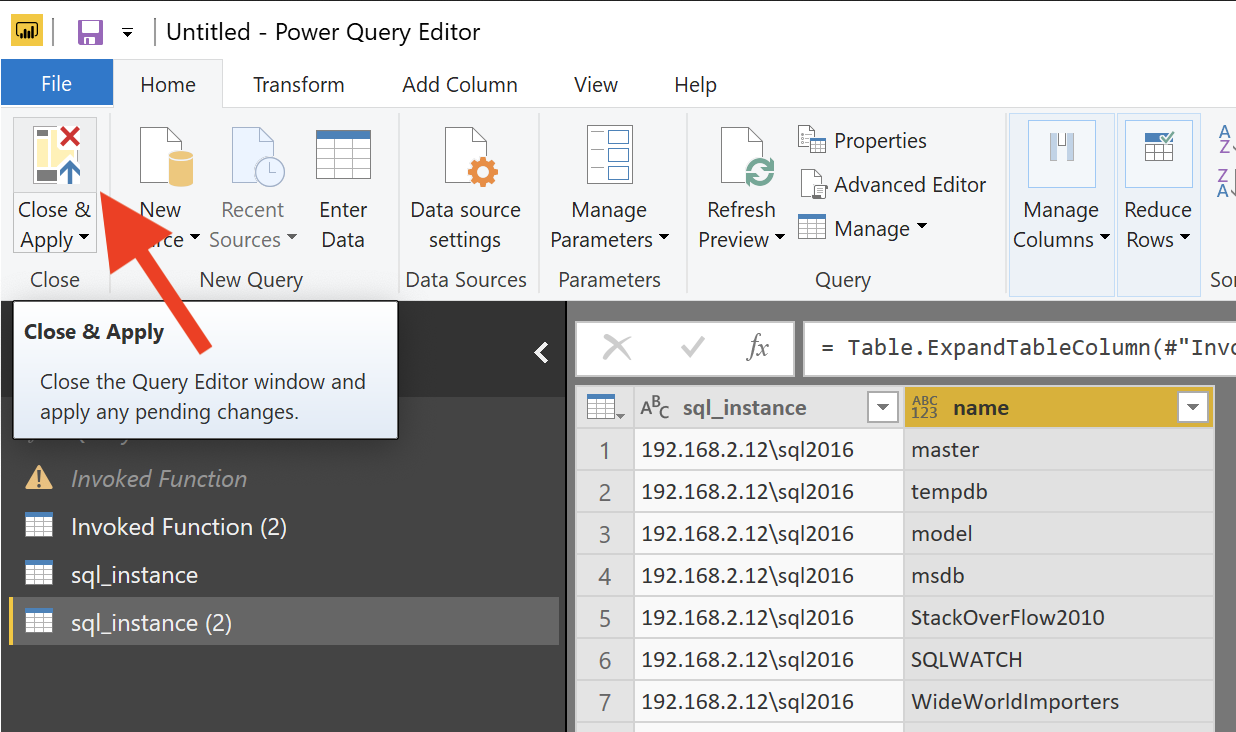Click the table icon of Invoked Function (2)
Screen dimensions: 1236x732
39,526
